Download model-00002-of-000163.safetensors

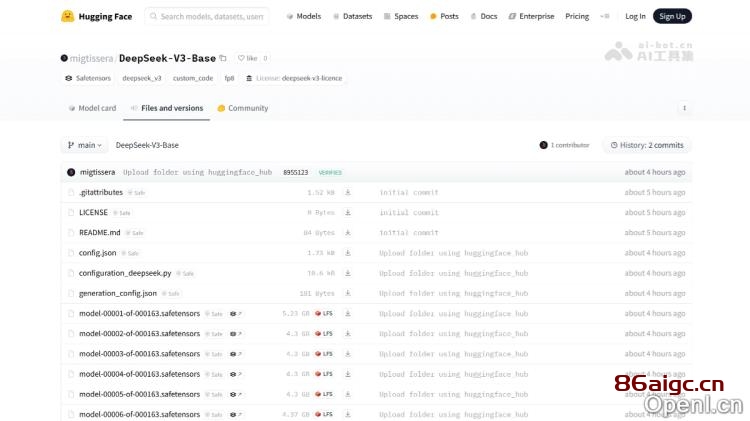pos(348,333)
